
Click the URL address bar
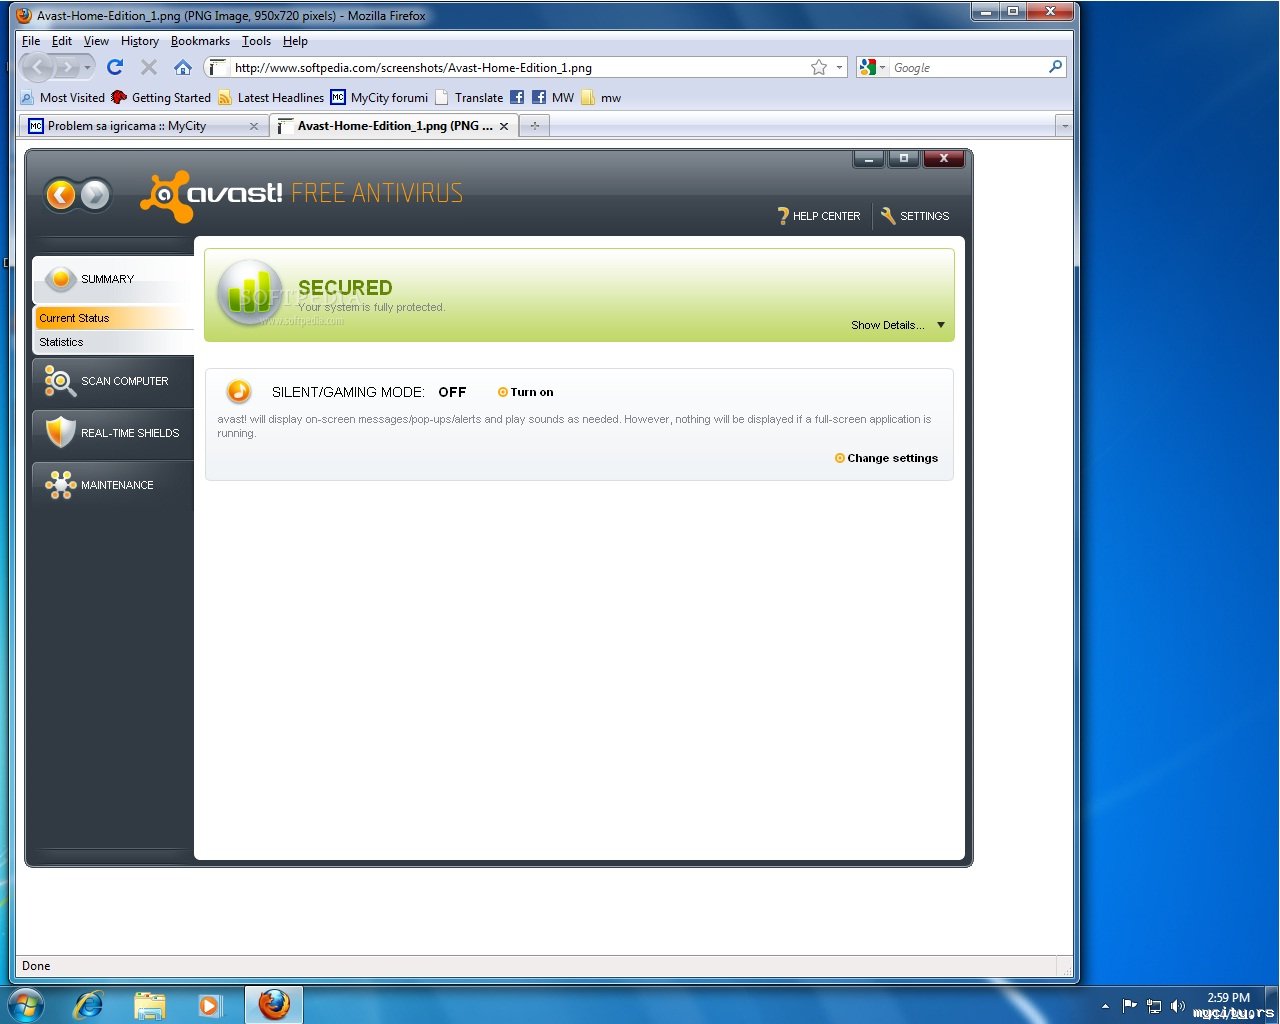520,67
